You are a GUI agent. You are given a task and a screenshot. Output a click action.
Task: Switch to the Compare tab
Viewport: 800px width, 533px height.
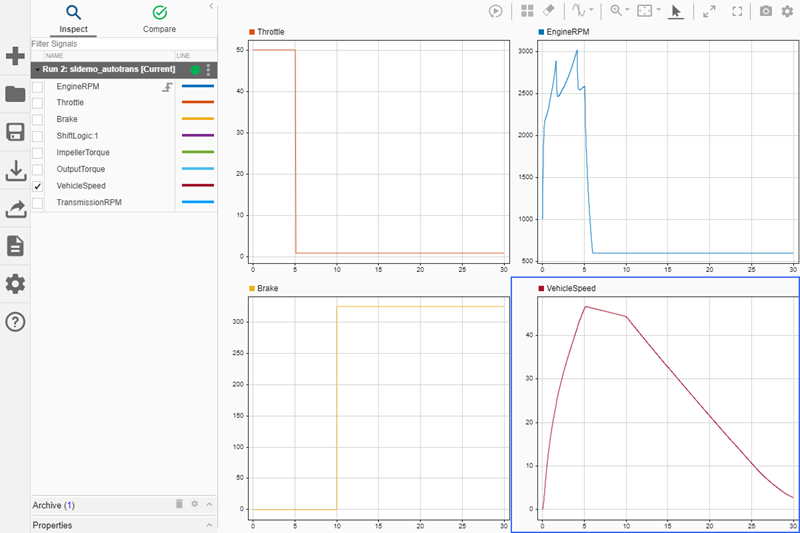point(159,18)
